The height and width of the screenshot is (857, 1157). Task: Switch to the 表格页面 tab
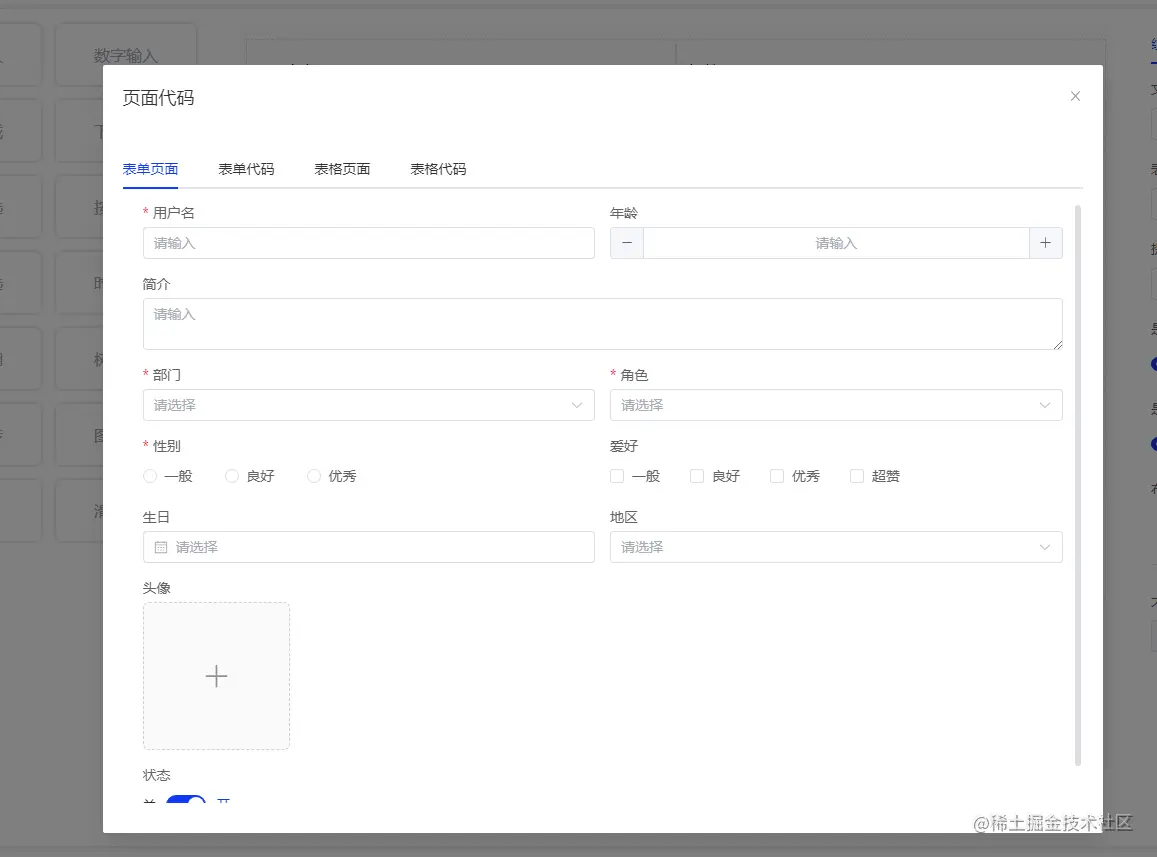click(x=342, y=169)
